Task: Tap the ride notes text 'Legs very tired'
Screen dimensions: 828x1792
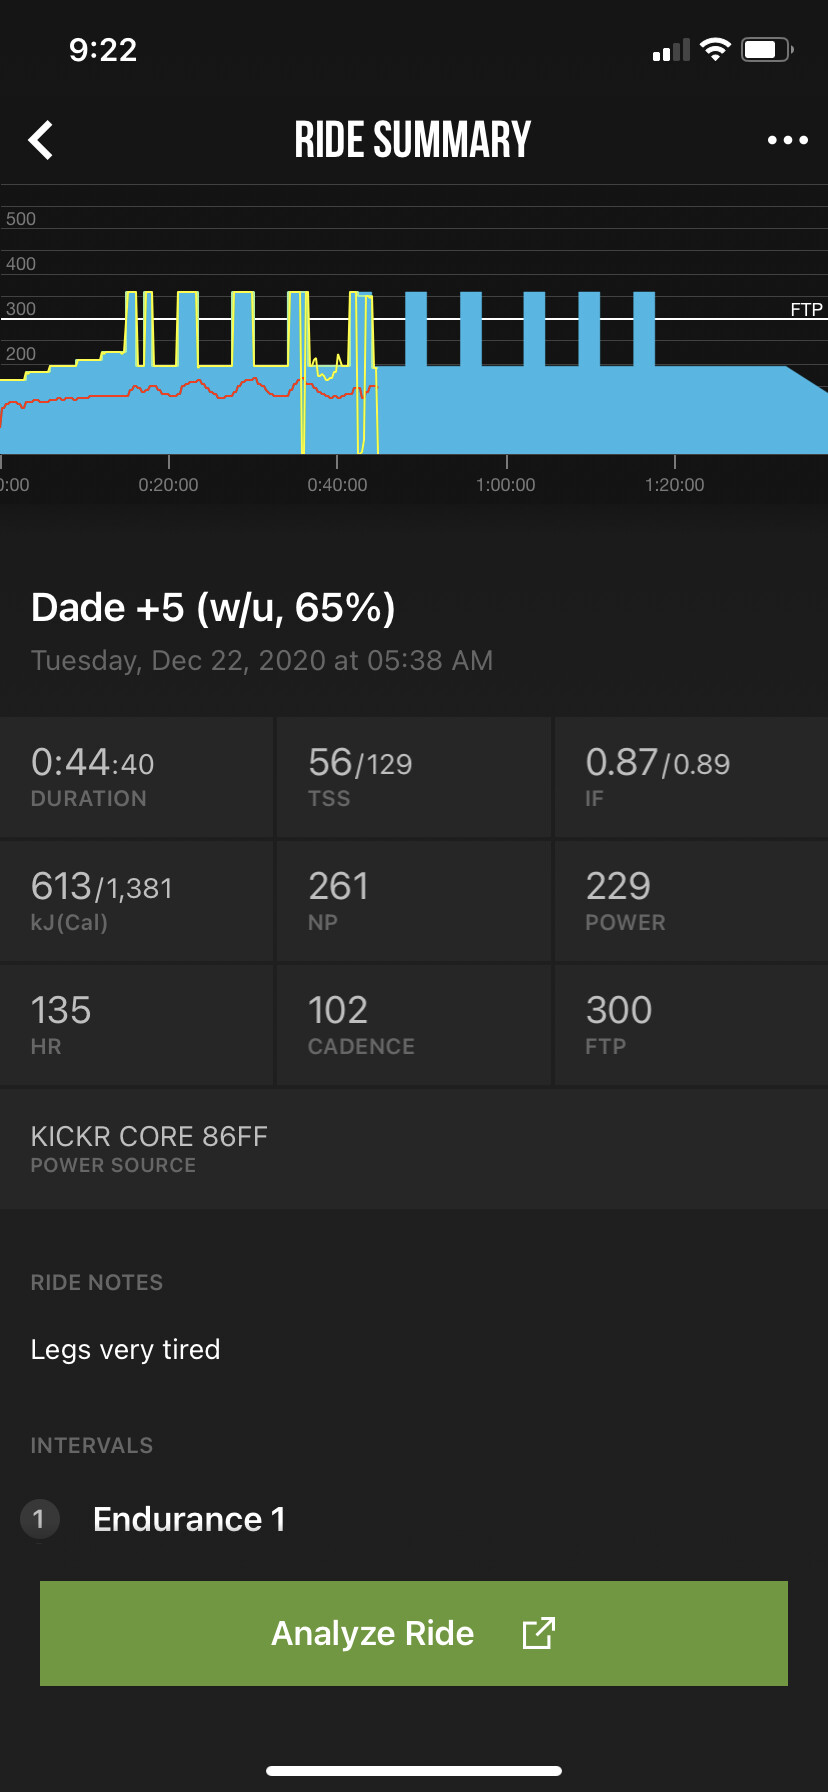Action: pos(126,1350)
